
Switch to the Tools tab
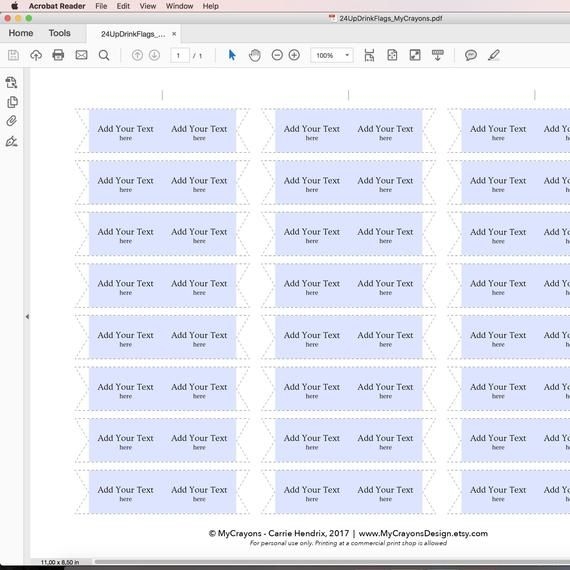[60, 33]
